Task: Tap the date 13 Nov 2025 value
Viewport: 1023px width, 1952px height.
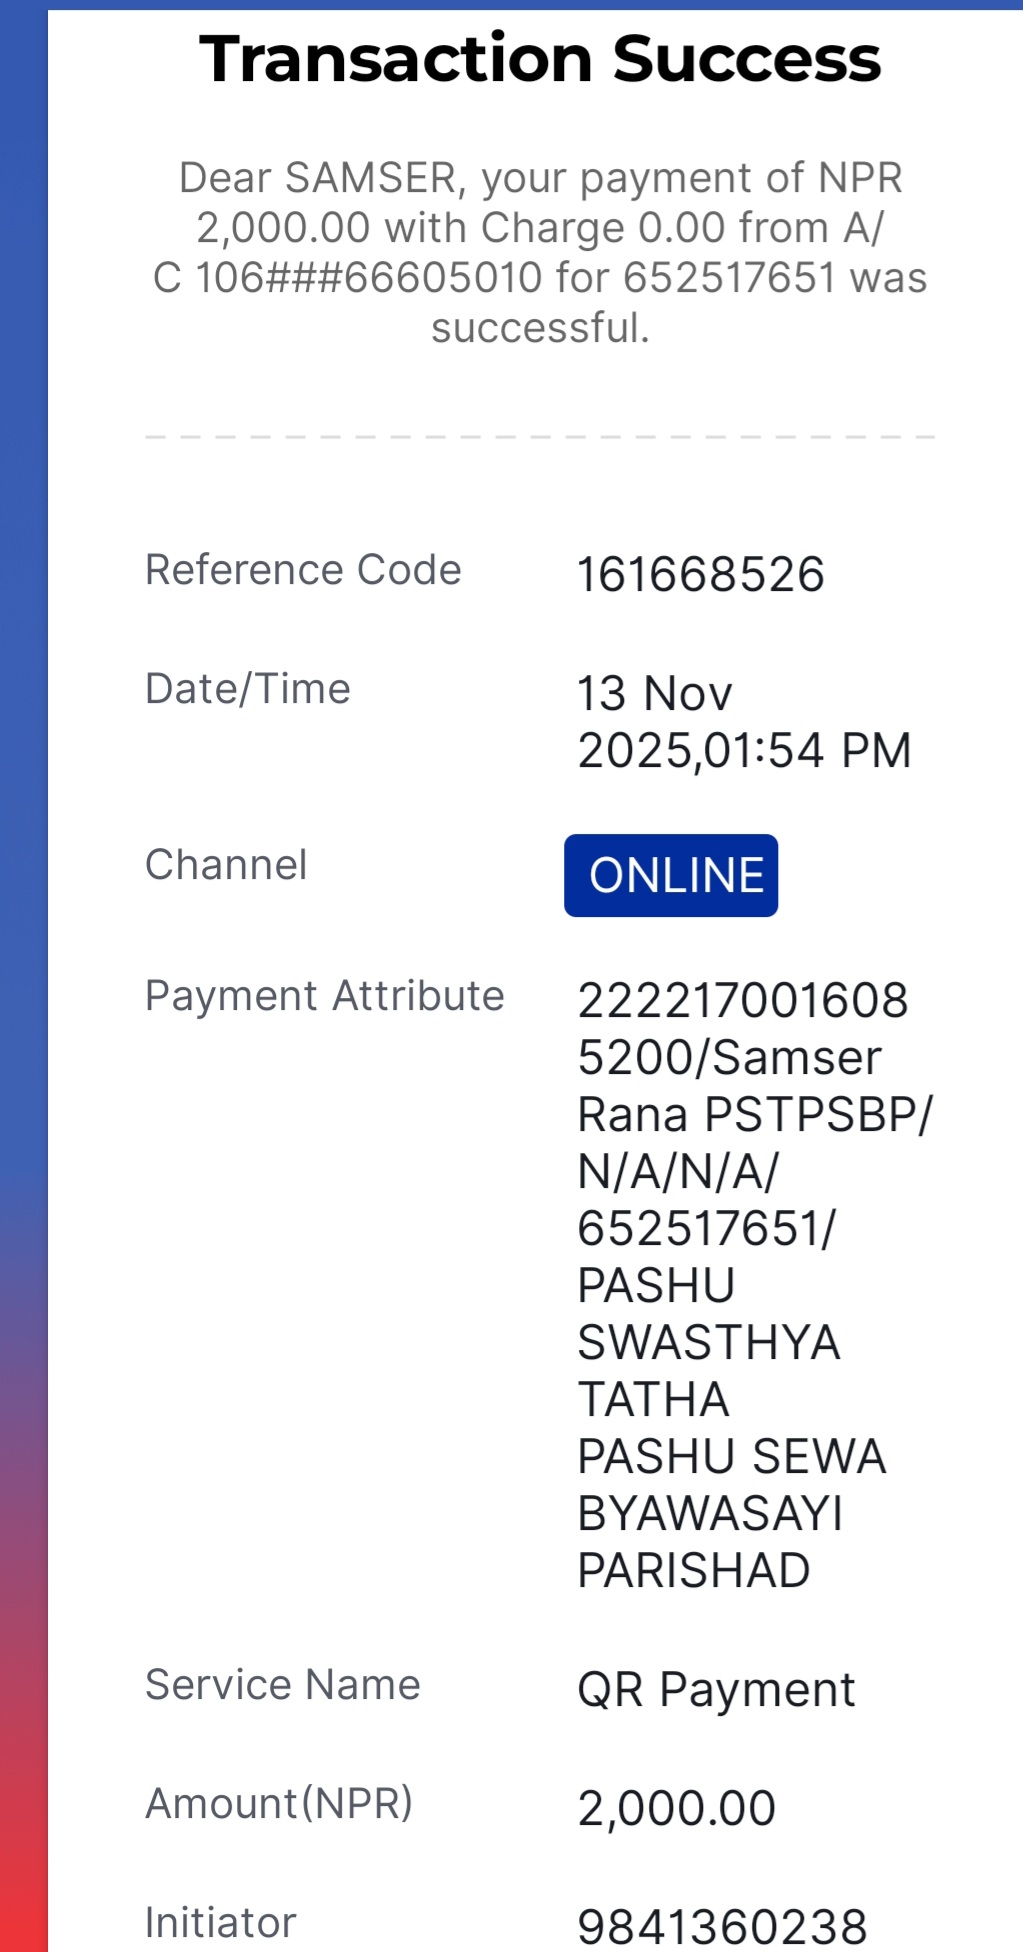Action: coord(744,722)
